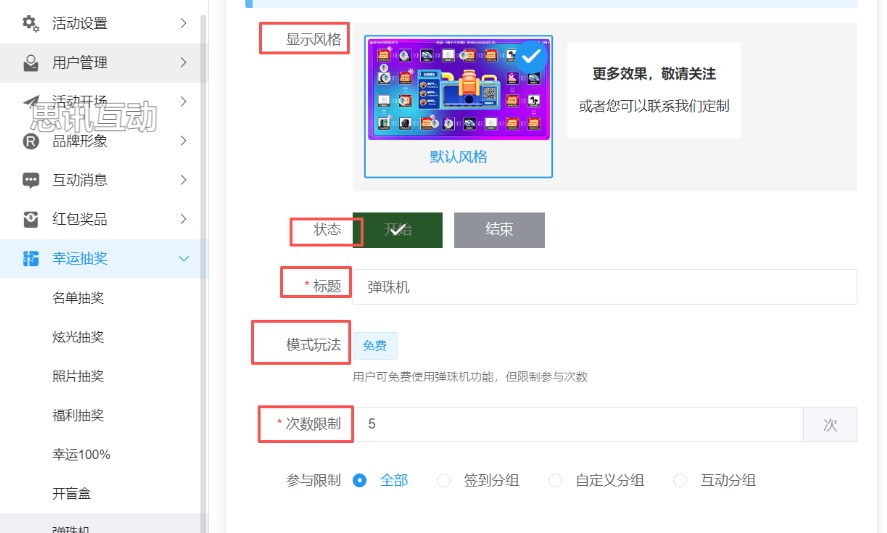This screenshot has width=887, height=533.
Task: Open the 名单抽奖 submenu item
Action: 78,298
